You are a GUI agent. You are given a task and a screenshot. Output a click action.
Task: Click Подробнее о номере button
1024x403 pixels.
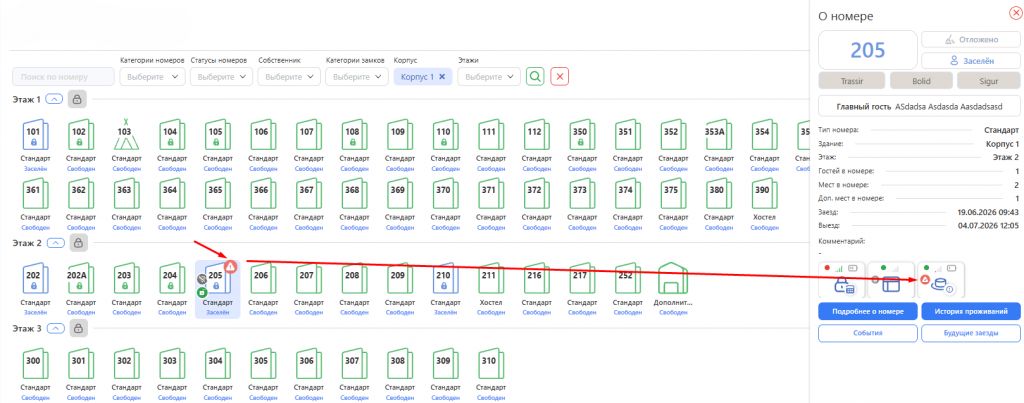[x=867, y=312]
